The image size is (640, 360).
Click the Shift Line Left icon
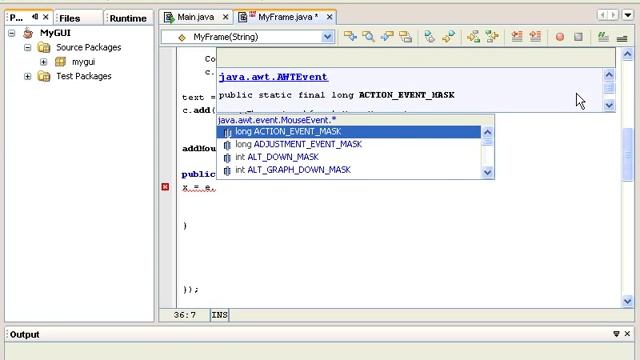[x=517, y=37]
